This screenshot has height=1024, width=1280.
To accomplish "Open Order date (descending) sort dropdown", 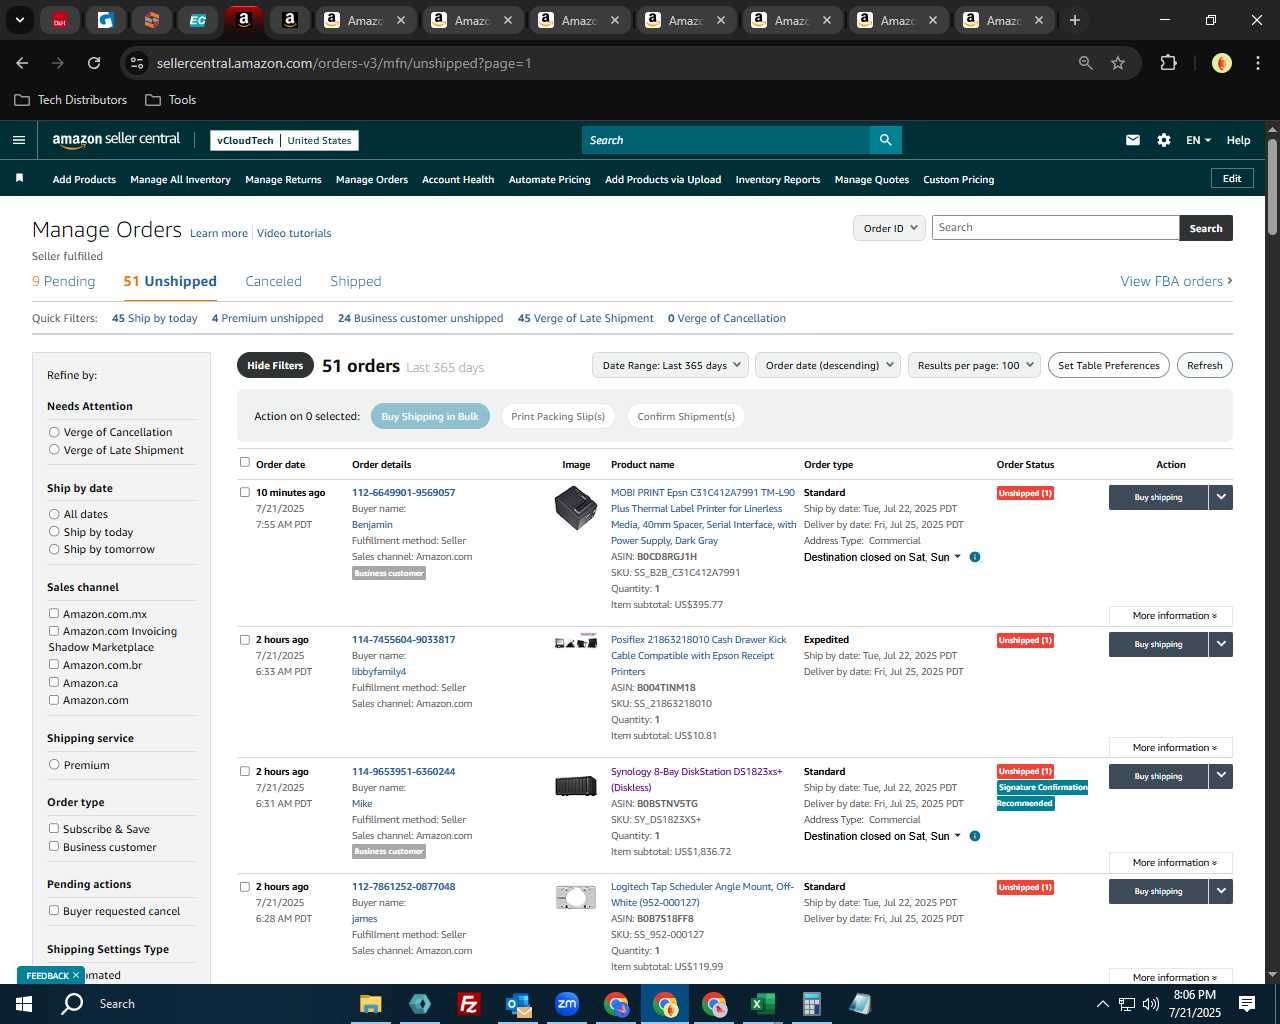I will point(828,365).
